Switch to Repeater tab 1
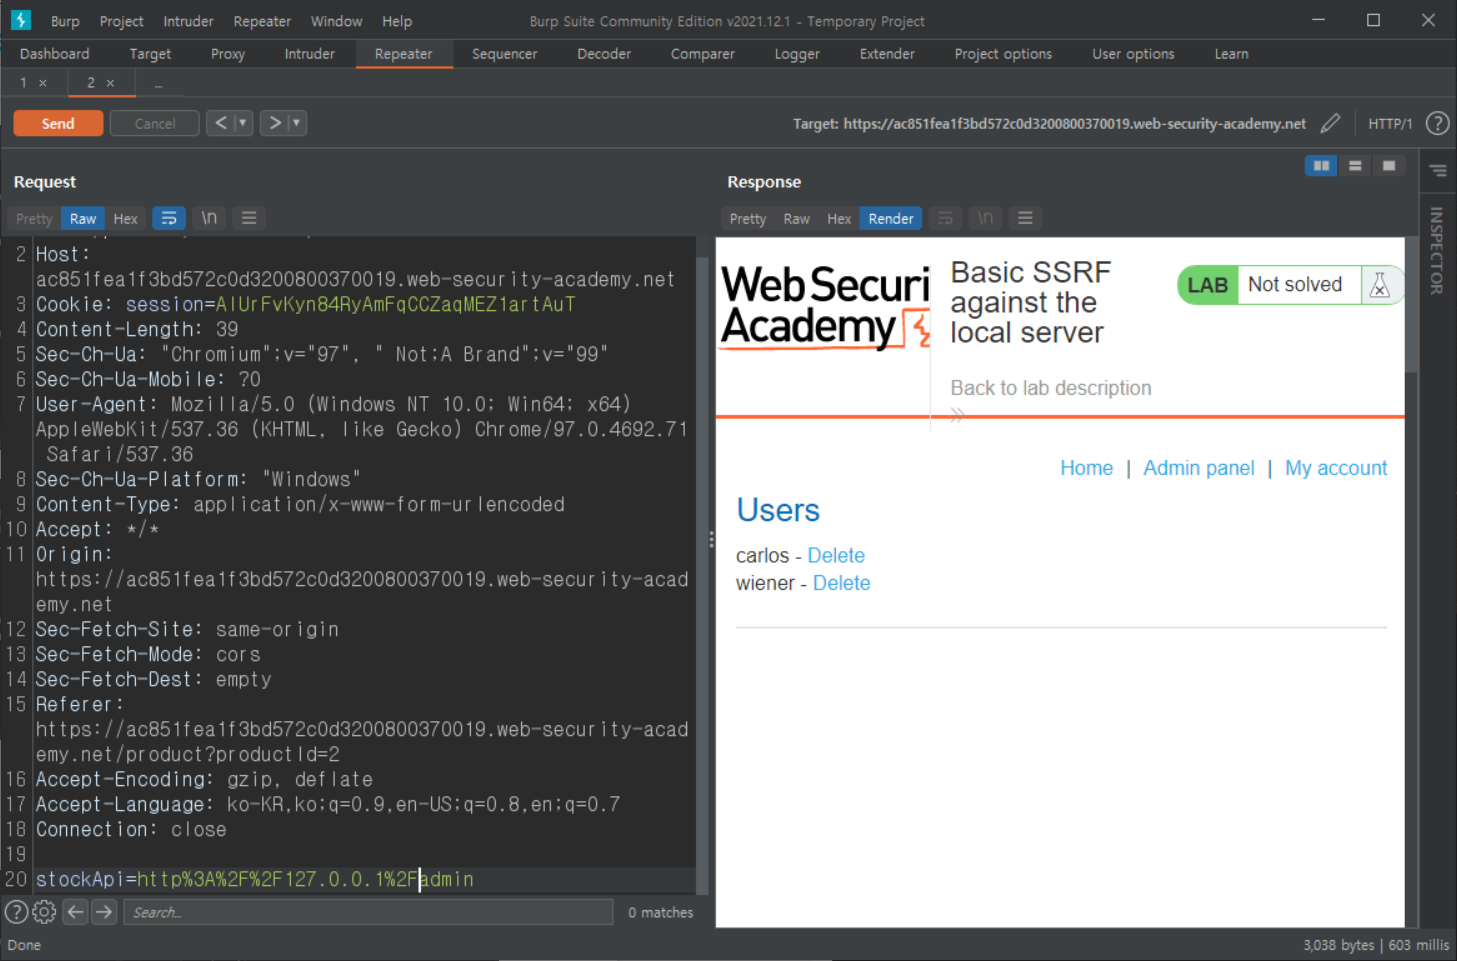This screenshot has width=1457, height=961. click(23, 83)
